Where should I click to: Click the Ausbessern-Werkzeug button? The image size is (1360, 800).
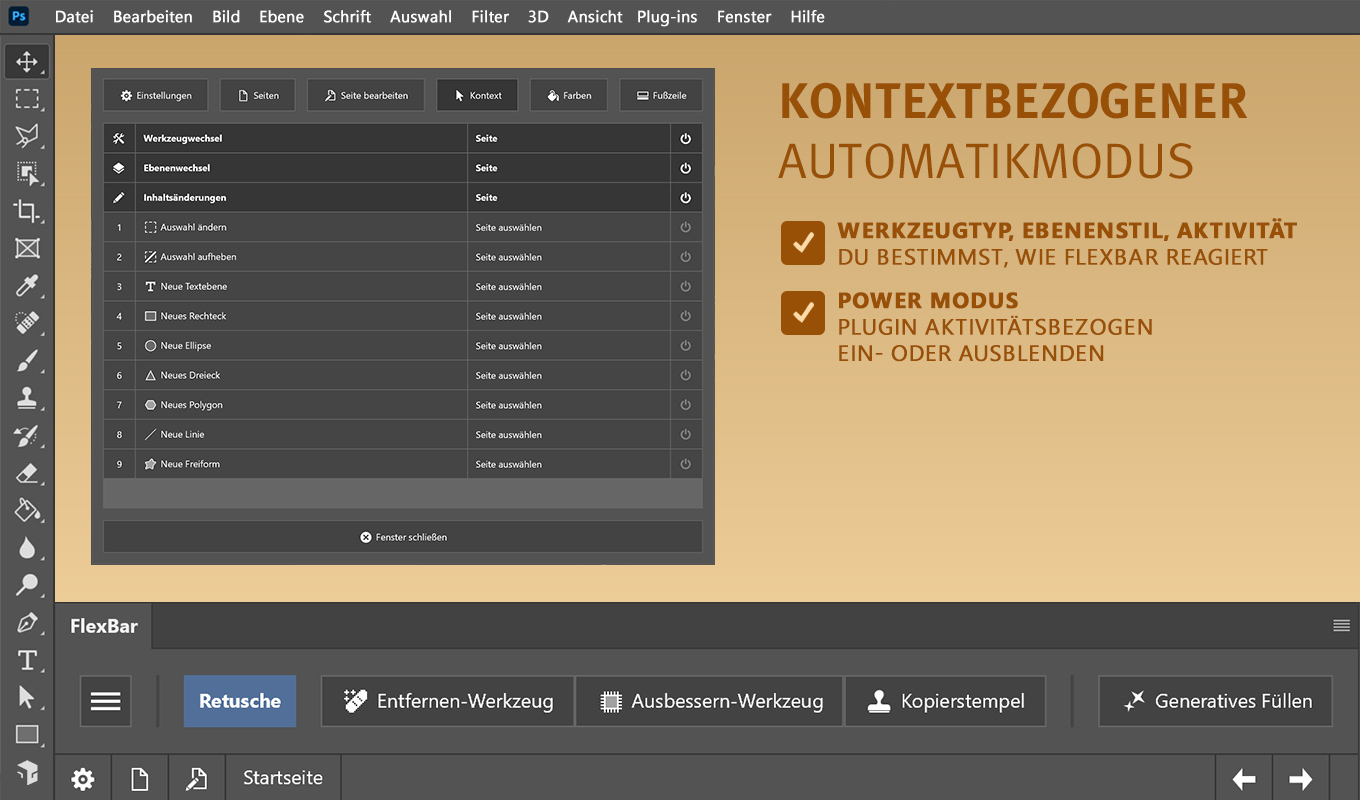click(710, 701)
